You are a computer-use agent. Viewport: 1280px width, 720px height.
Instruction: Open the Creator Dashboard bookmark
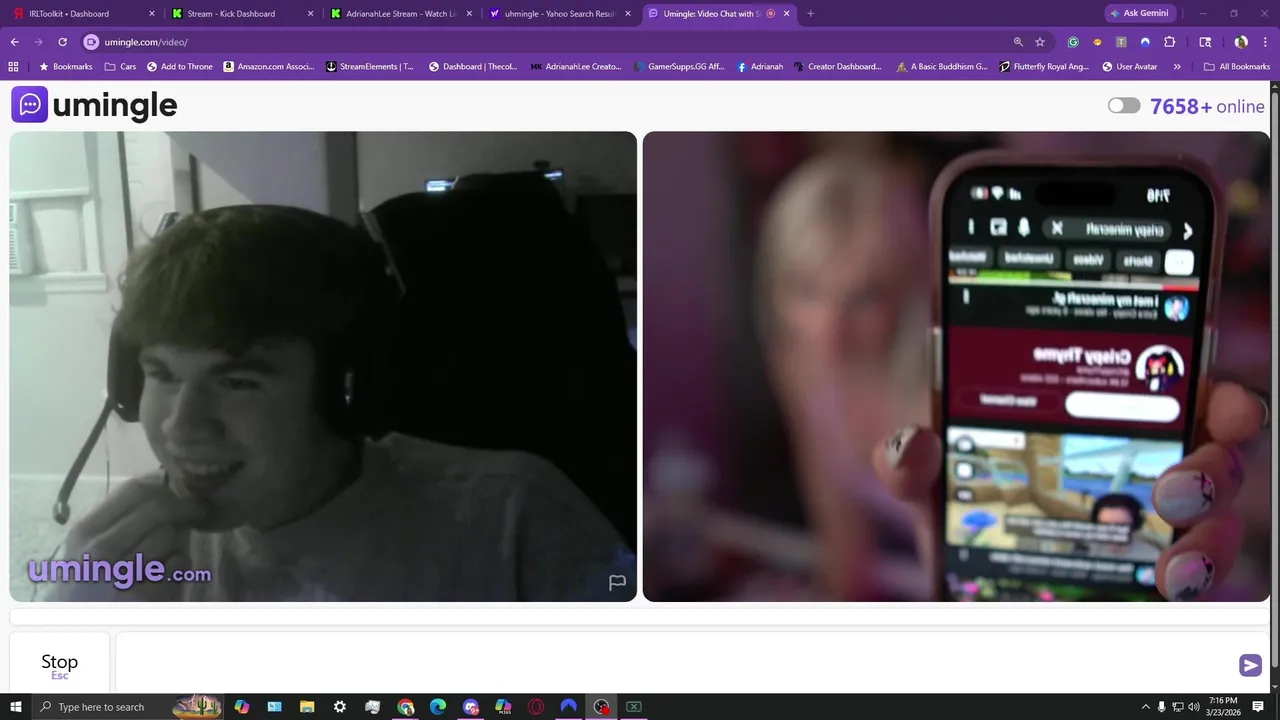tap(838, 67)
